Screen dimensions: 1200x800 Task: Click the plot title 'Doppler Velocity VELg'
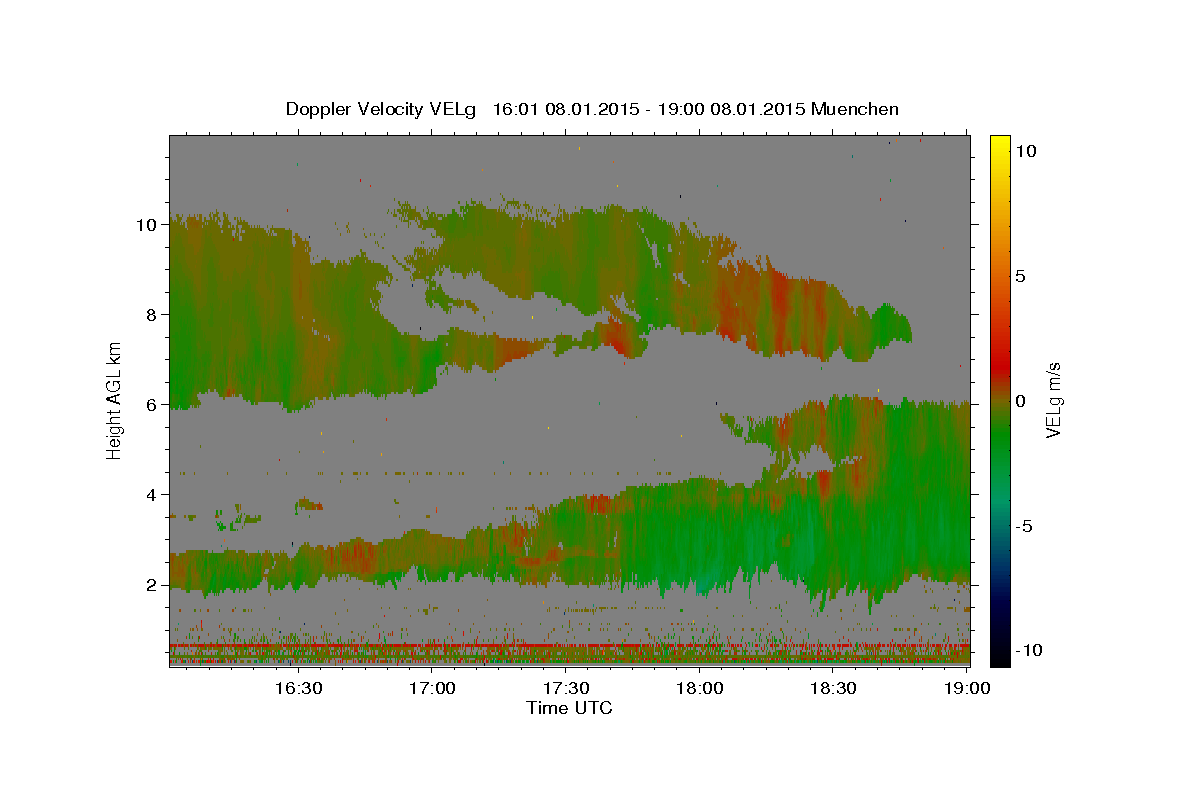click(x=383, y=109)
